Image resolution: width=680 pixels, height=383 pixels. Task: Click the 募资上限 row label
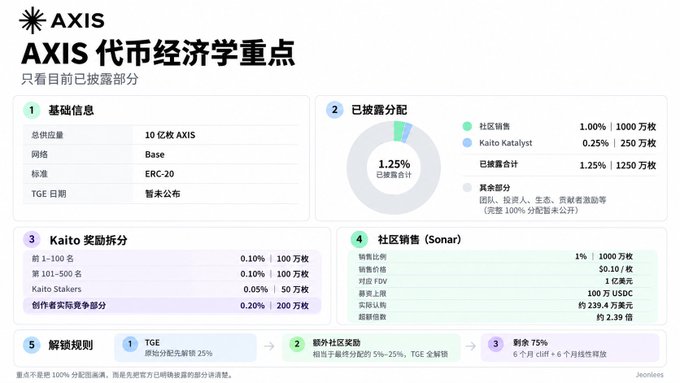pos(372,294)
